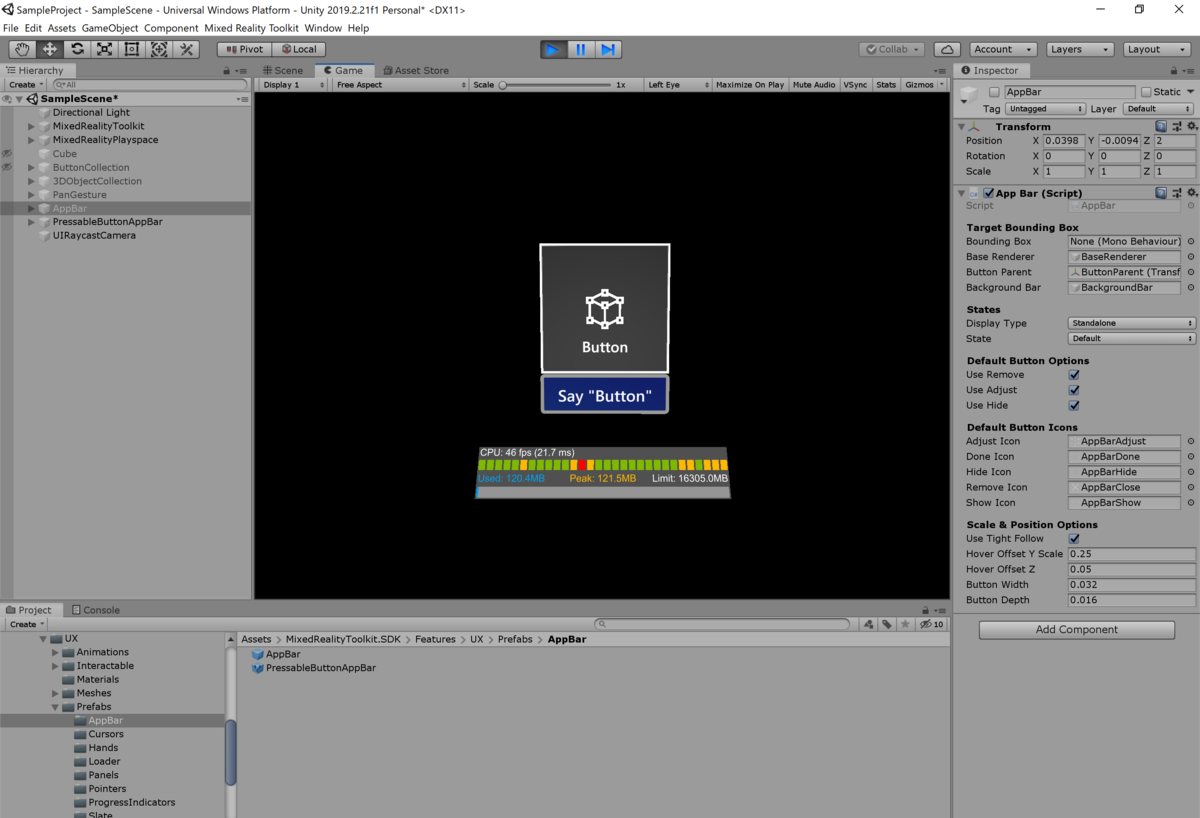Toggle Use Remove checkbox
1200x818 pixels.
tap(1074, 375)
